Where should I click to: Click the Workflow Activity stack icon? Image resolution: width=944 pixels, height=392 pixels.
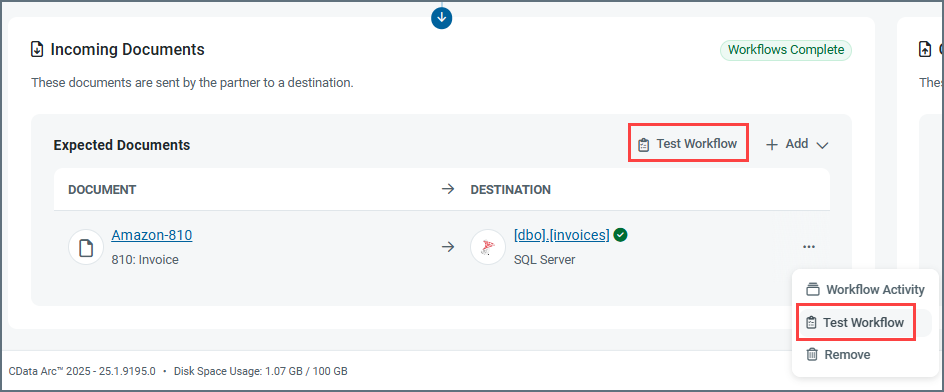[x=813, y=290]
